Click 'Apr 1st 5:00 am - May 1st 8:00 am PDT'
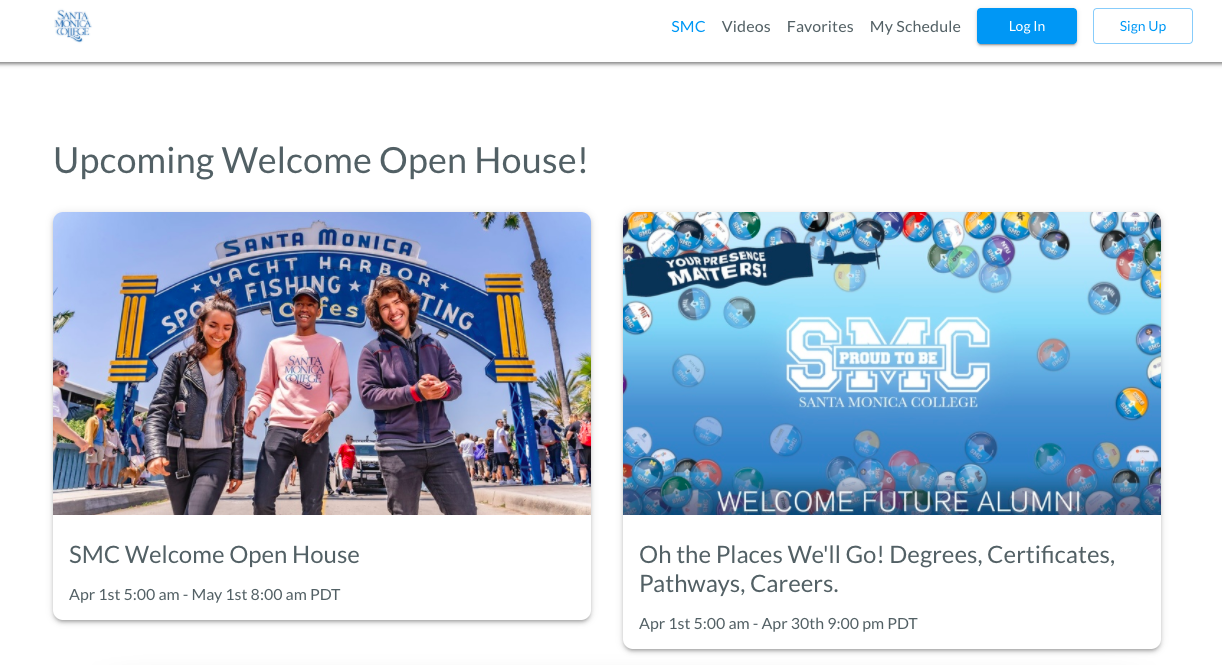Viewport: 1222px width, 665px height. 205,594
